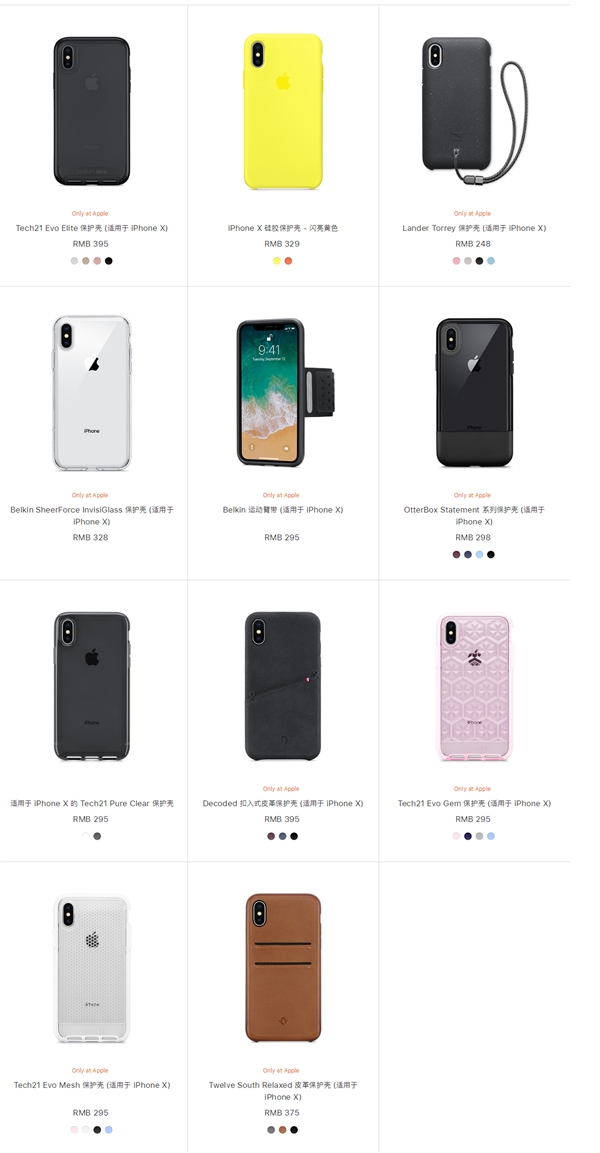This screenshot has width=600, height=1153.
Task: Select the yellow swatch for the silicone case
Action: pos(276,261)
